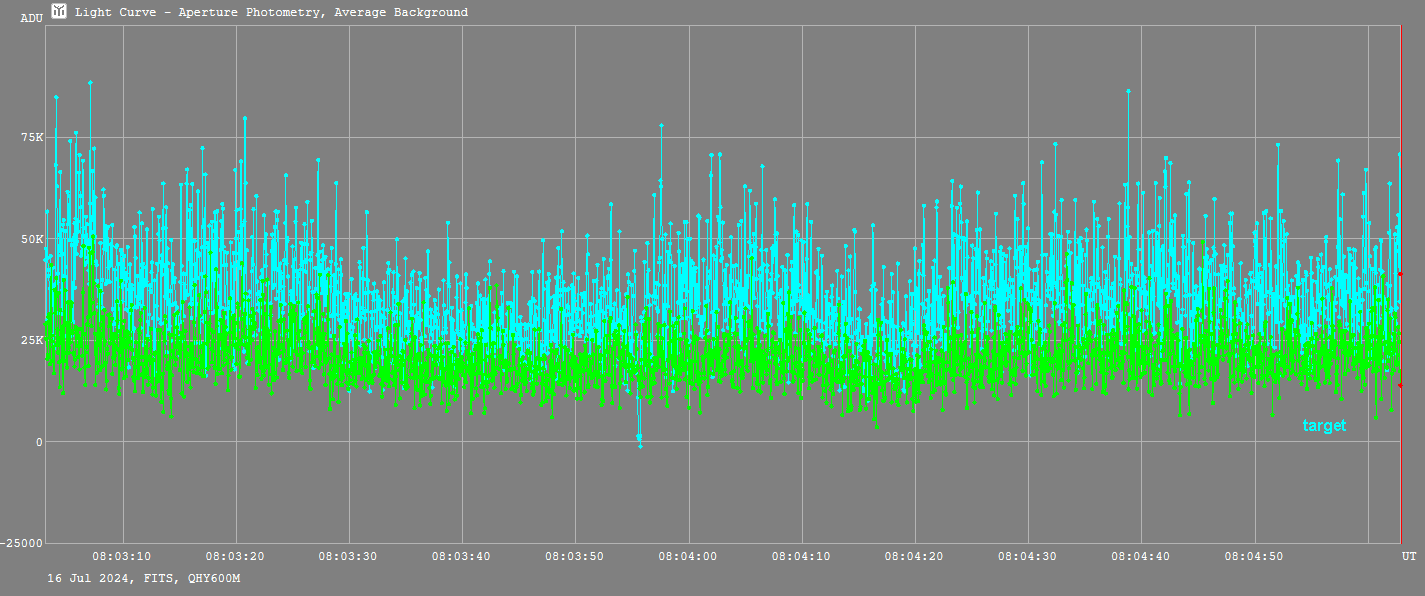Viewport: 1425px width, 596px height.
Task: Click the 08:04:20 time label
Action: coord(914,555)
